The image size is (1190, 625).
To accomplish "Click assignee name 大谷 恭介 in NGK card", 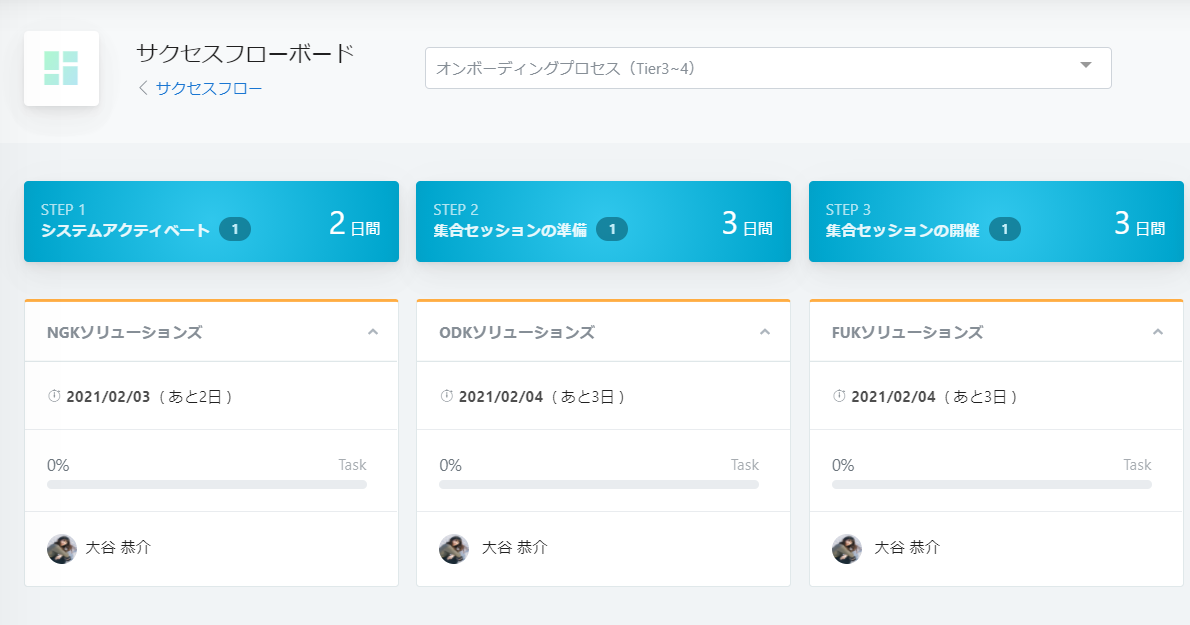I will pos(118,548).
